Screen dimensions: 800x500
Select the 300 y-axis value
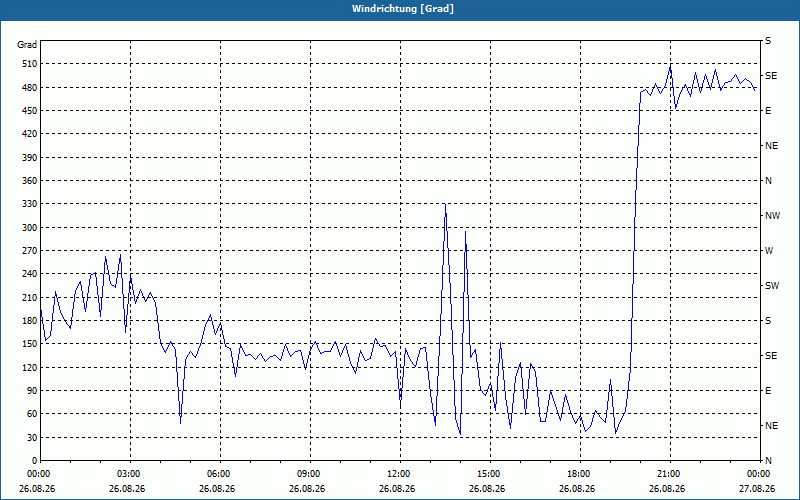click(x=30, y=228)
